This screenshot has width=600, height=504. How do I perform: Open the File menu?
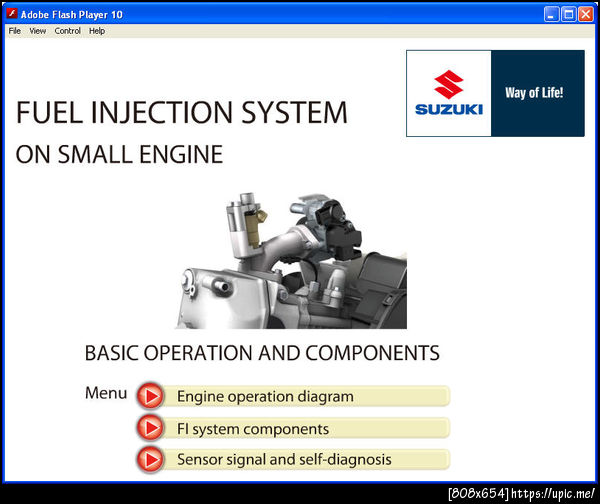15,31
